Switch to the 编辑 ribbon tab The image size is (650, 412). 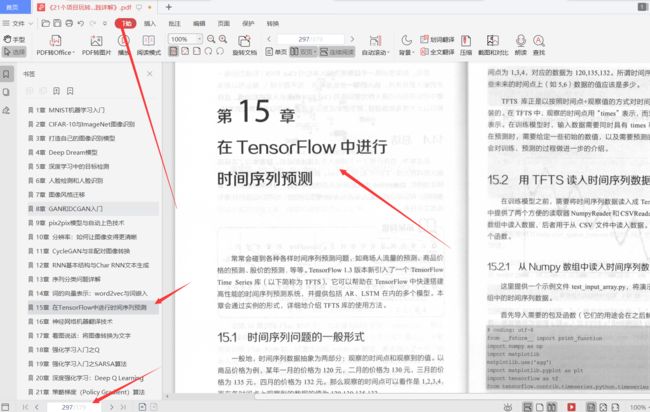199,24
